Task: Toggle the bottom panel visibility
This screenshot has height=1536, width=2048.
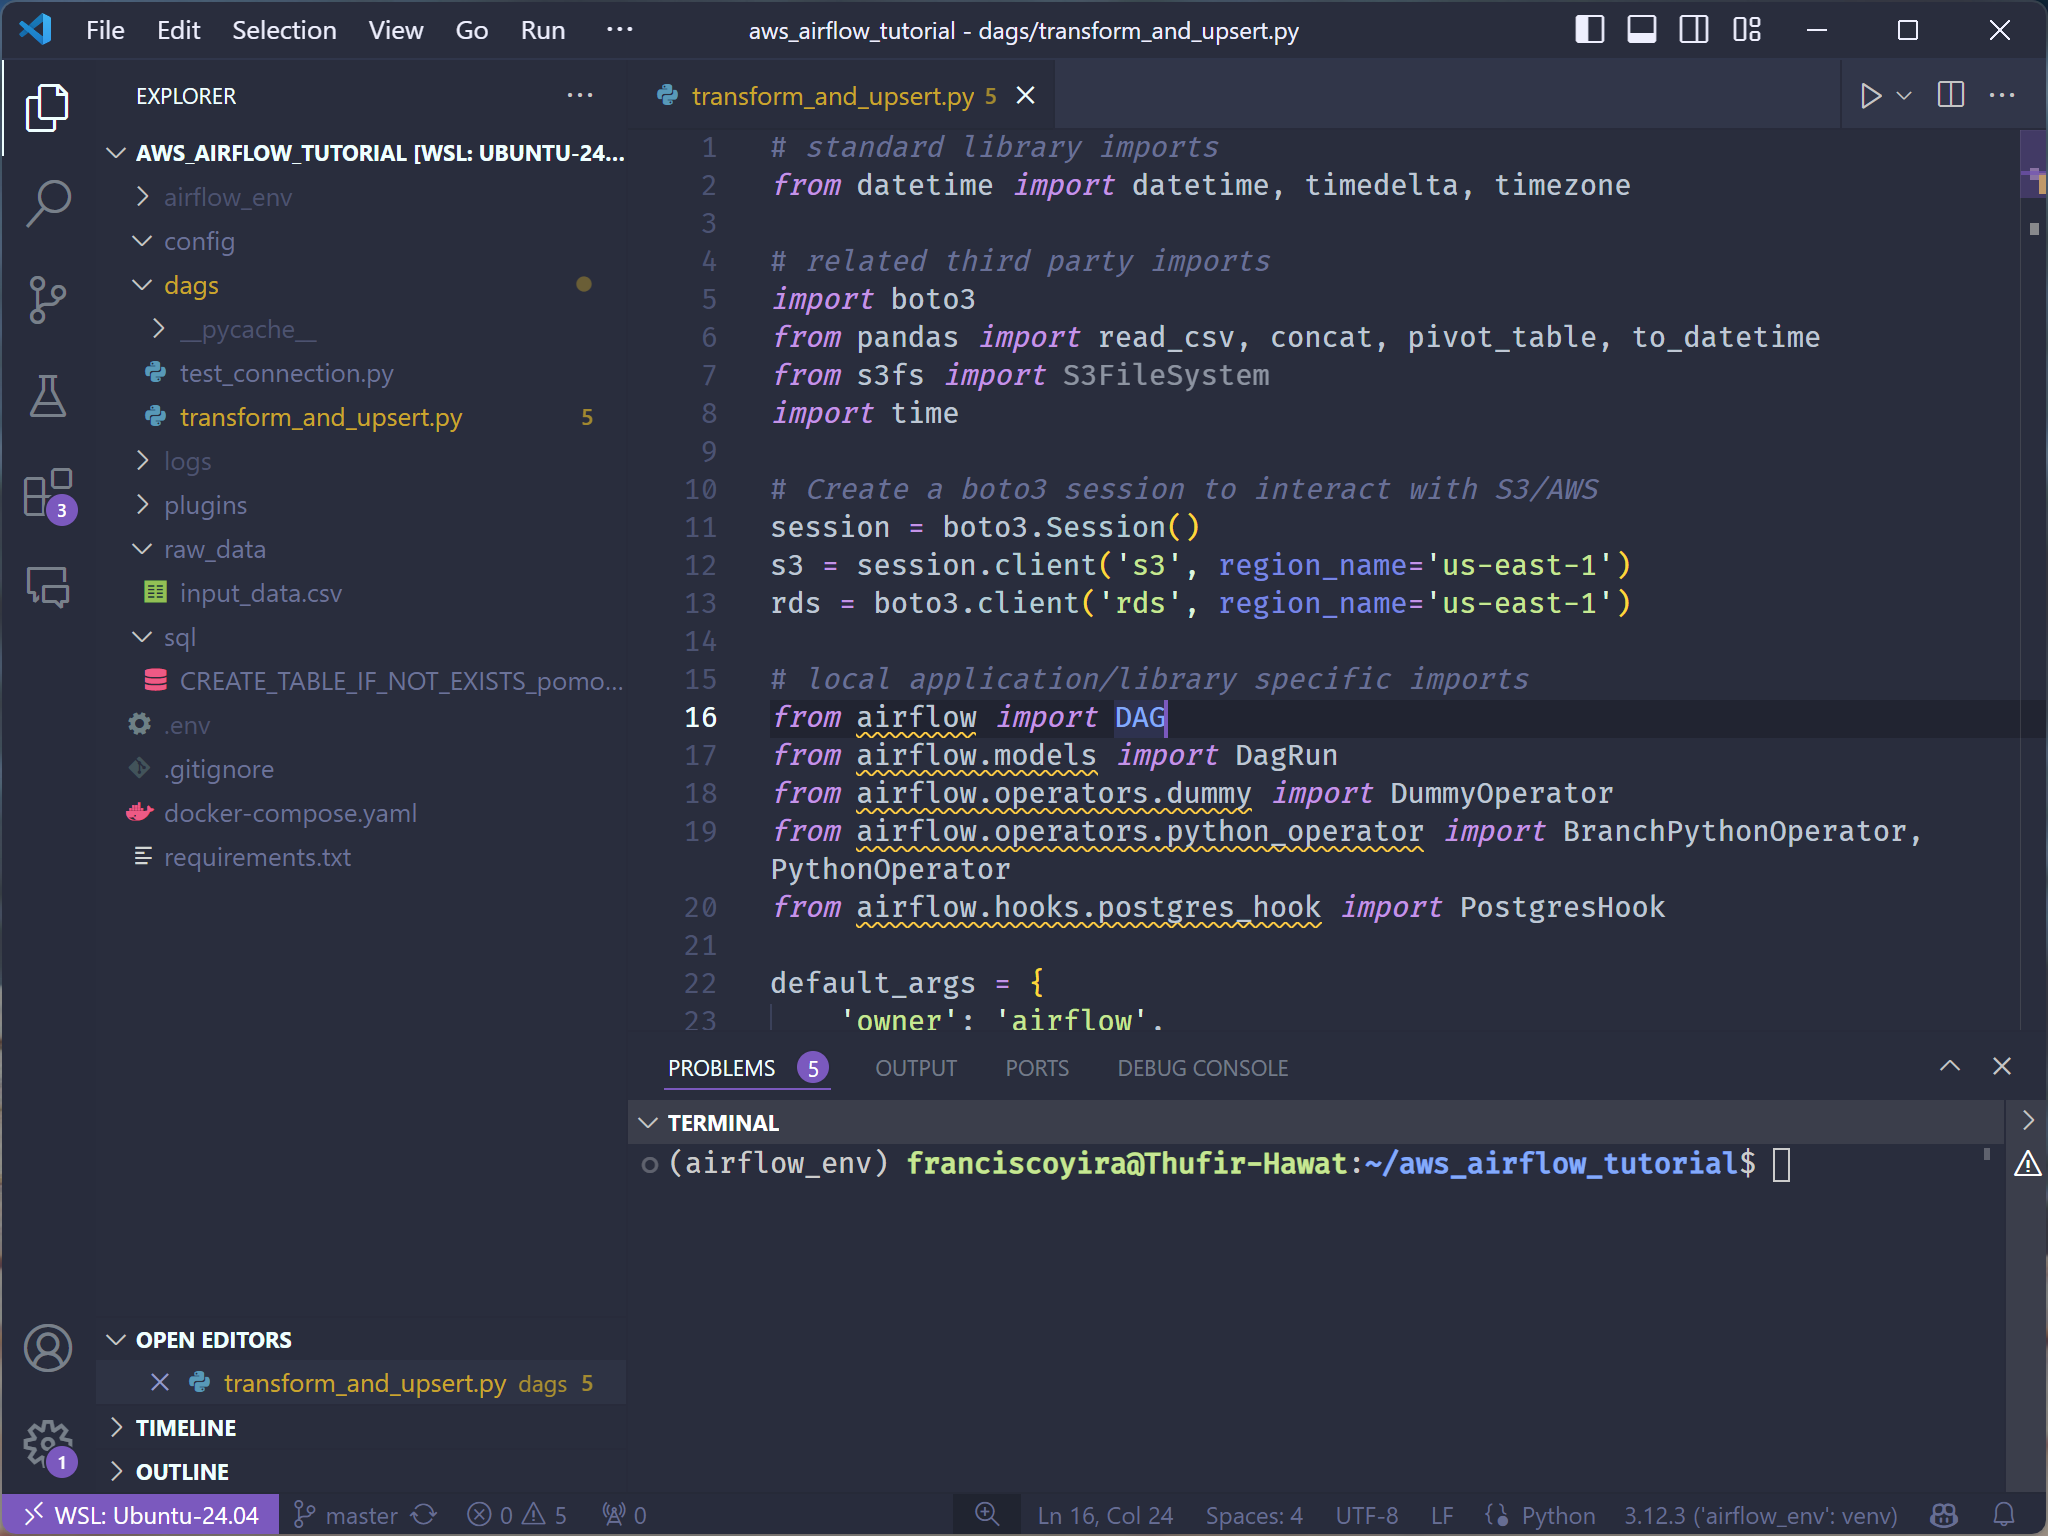Action: (1640, 30)
